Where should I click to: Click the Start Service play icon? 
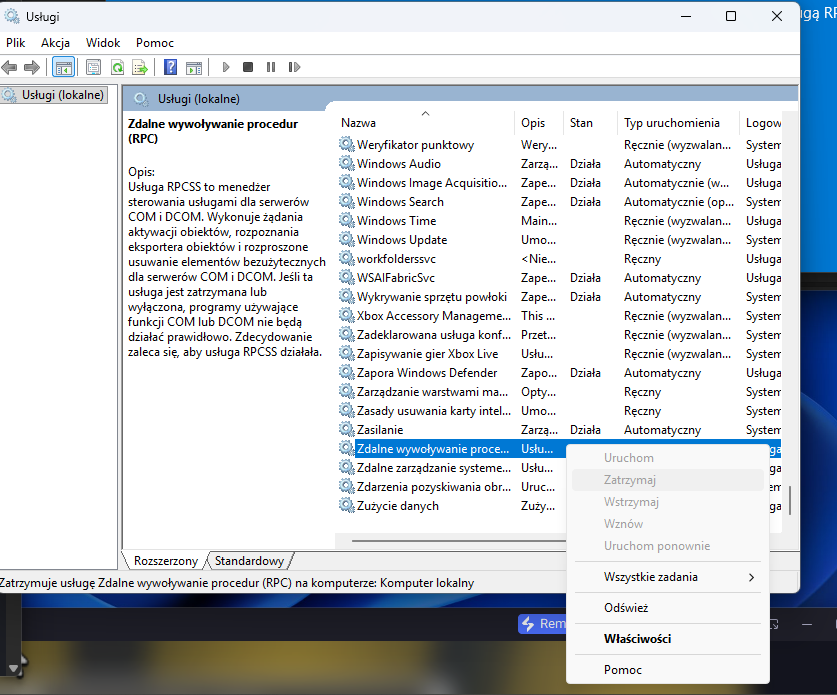point(226,67)
